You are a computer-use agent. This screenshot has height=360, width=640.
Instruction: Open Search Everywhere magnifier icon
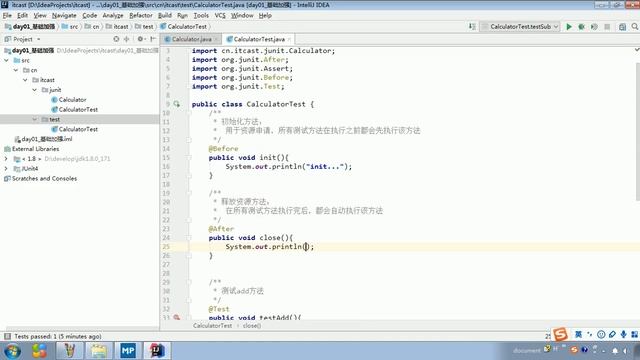[x=635, y=27]
